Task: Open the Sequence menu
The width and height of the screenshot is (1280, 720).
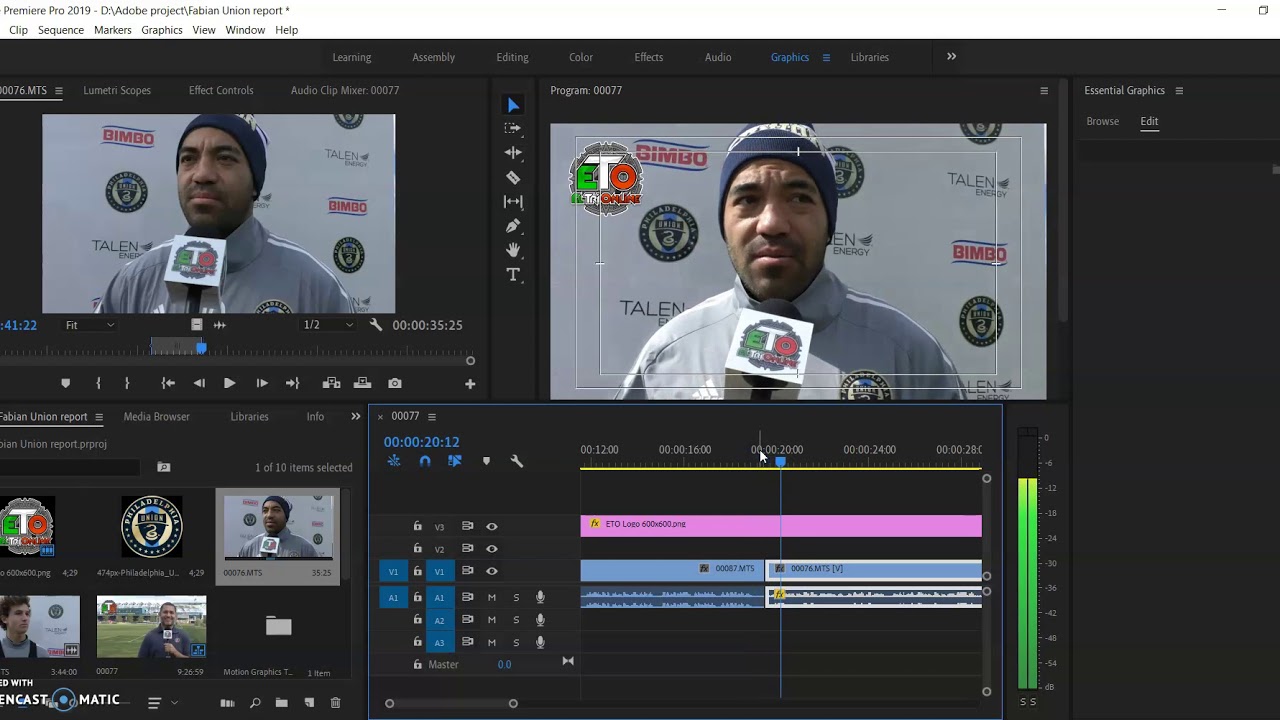Action: tap(61, 30)
